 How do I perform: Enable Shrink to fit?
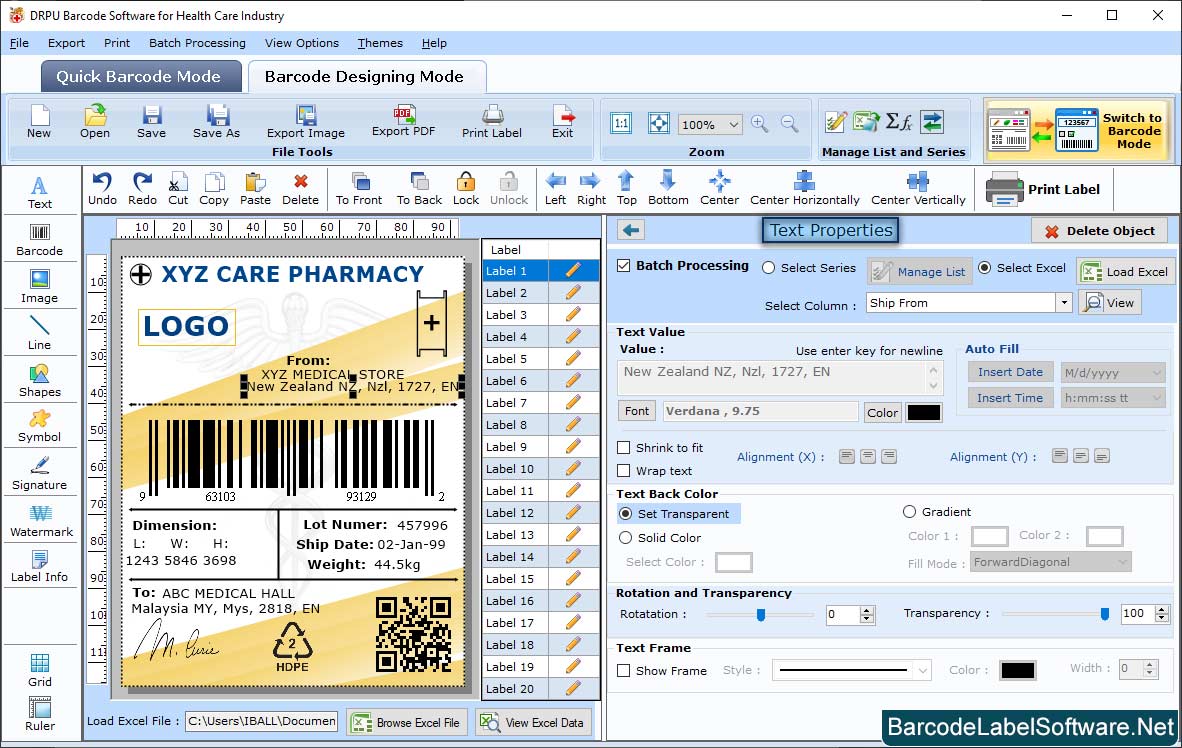[x=623, y=447]
